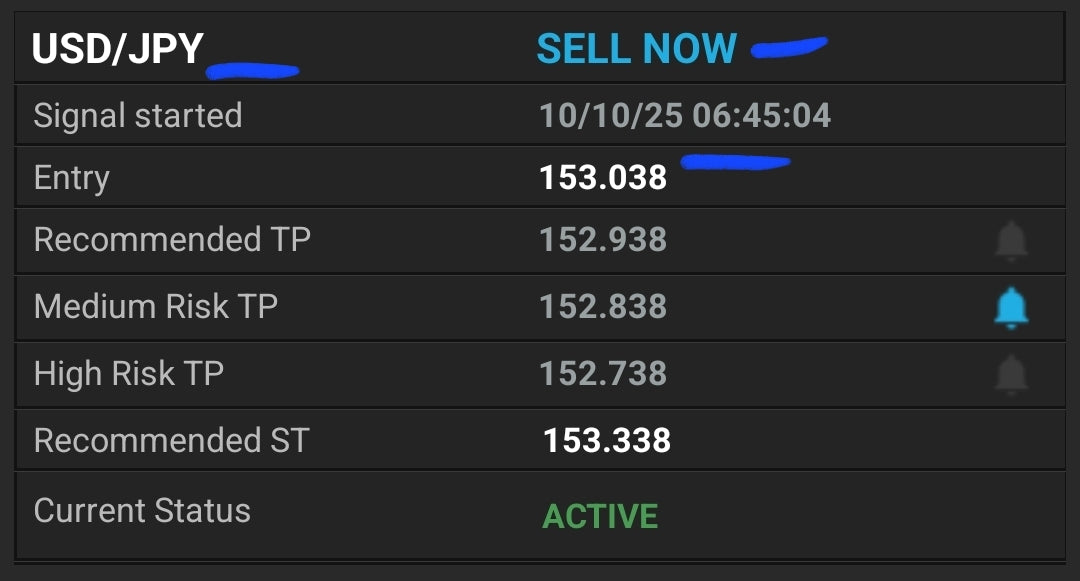Click the 10/10/25 06:45:04 timestamp
This screenshot has height=581, width=1080.
(x=685, y=116)
